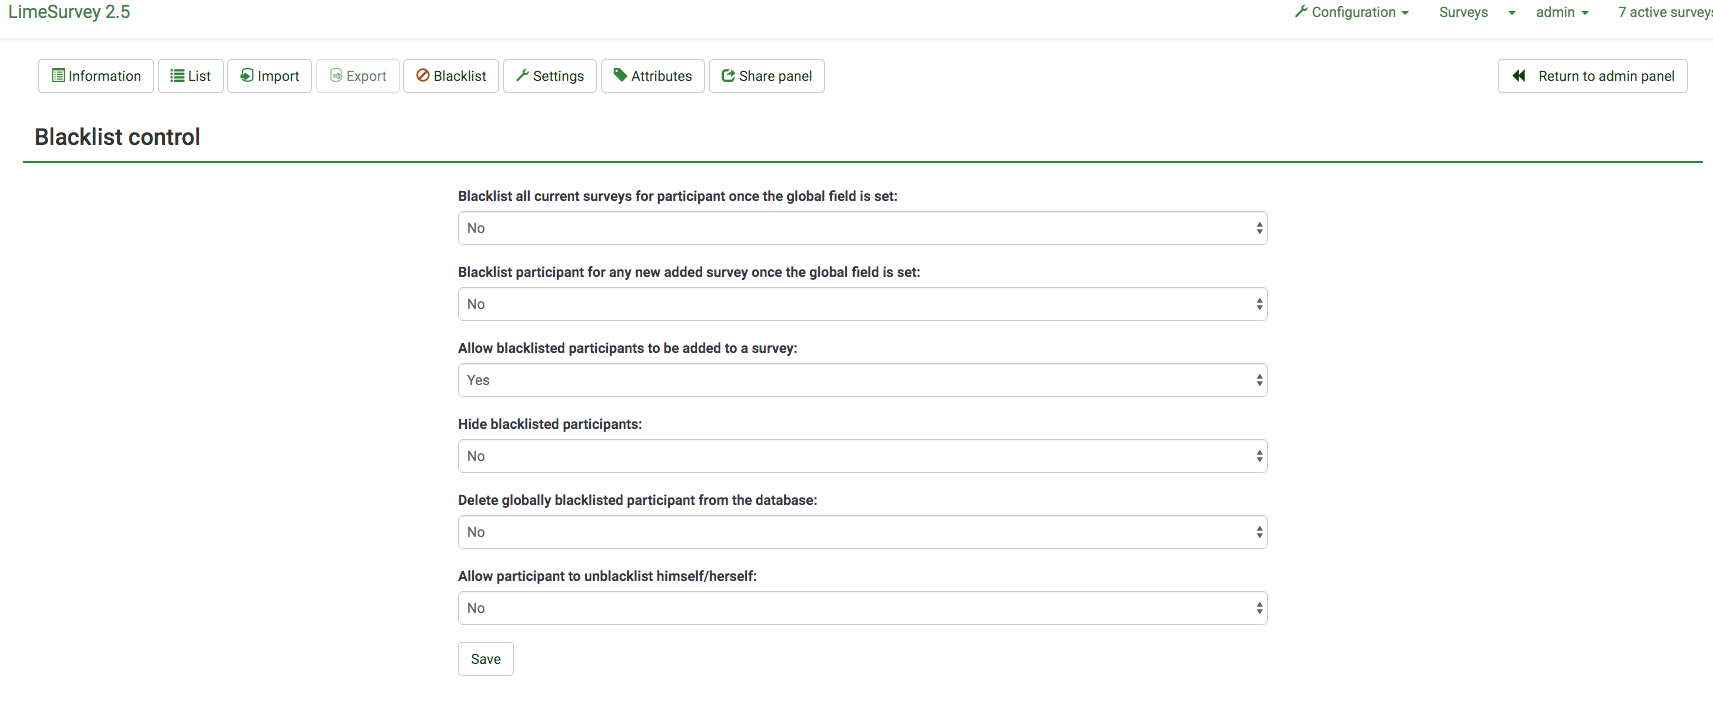
Task: Click the Information panel icon
Action: tap(58, 76)
